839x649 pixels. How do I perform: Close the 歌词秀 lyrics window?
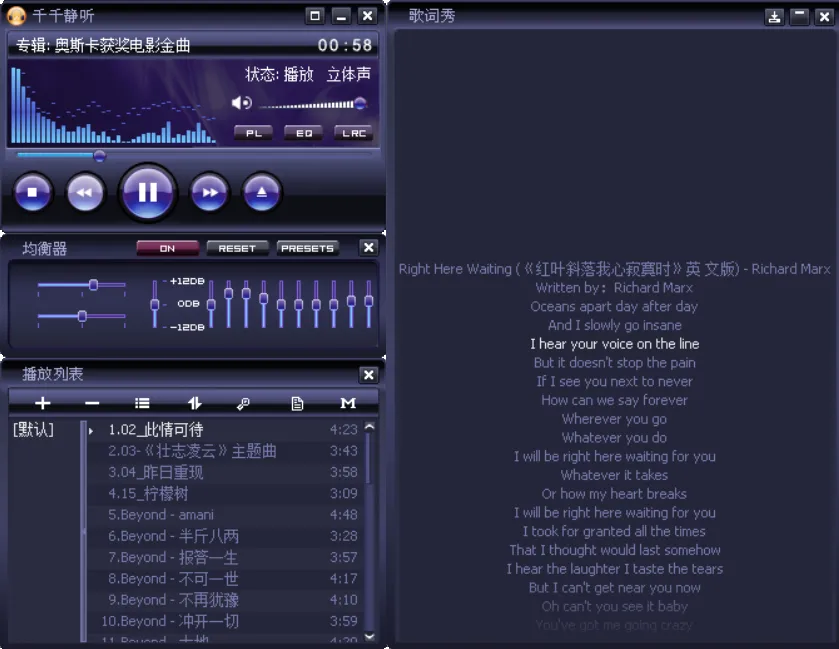coord(824,17)
